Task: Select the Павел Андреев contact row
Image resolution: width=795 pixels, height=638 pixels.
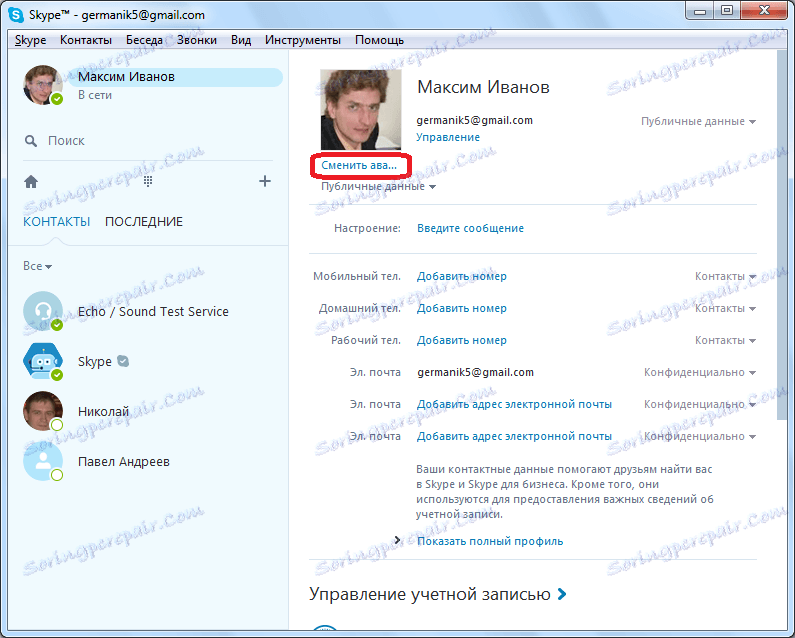Action: (148, 461)
